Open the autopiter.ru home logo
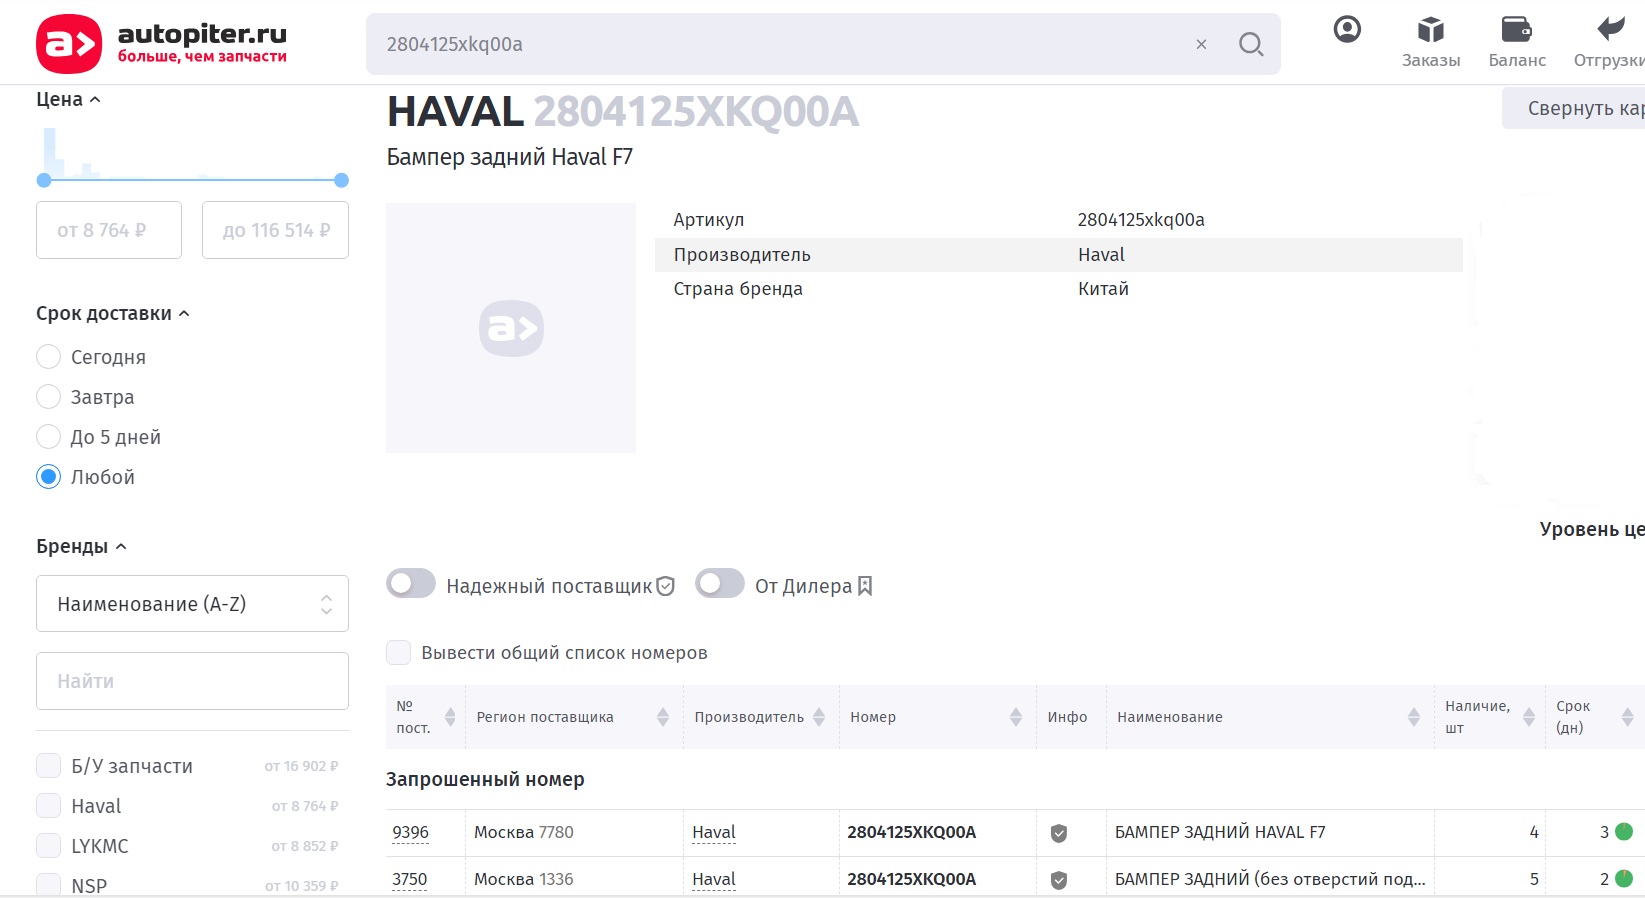Image resolution: width=1645 pixels, height=898 pixels. coord(162,44)
